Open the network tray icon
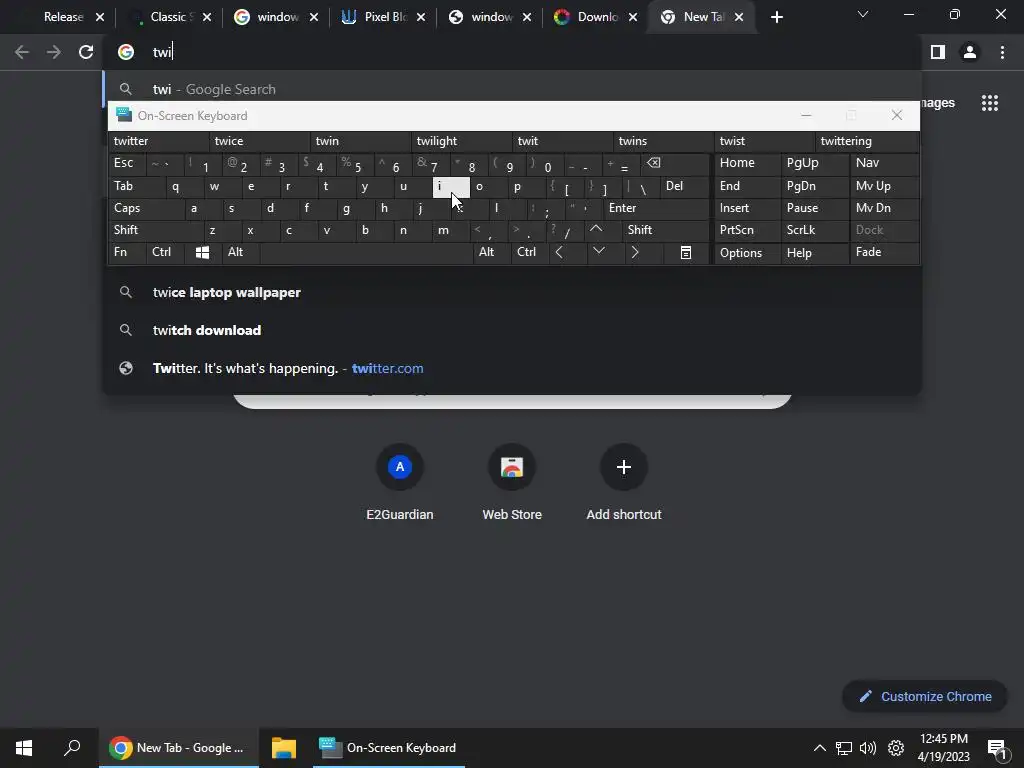Image resolution: width=1024 pixels, height=768 pixels. click(x=844, y=748)
